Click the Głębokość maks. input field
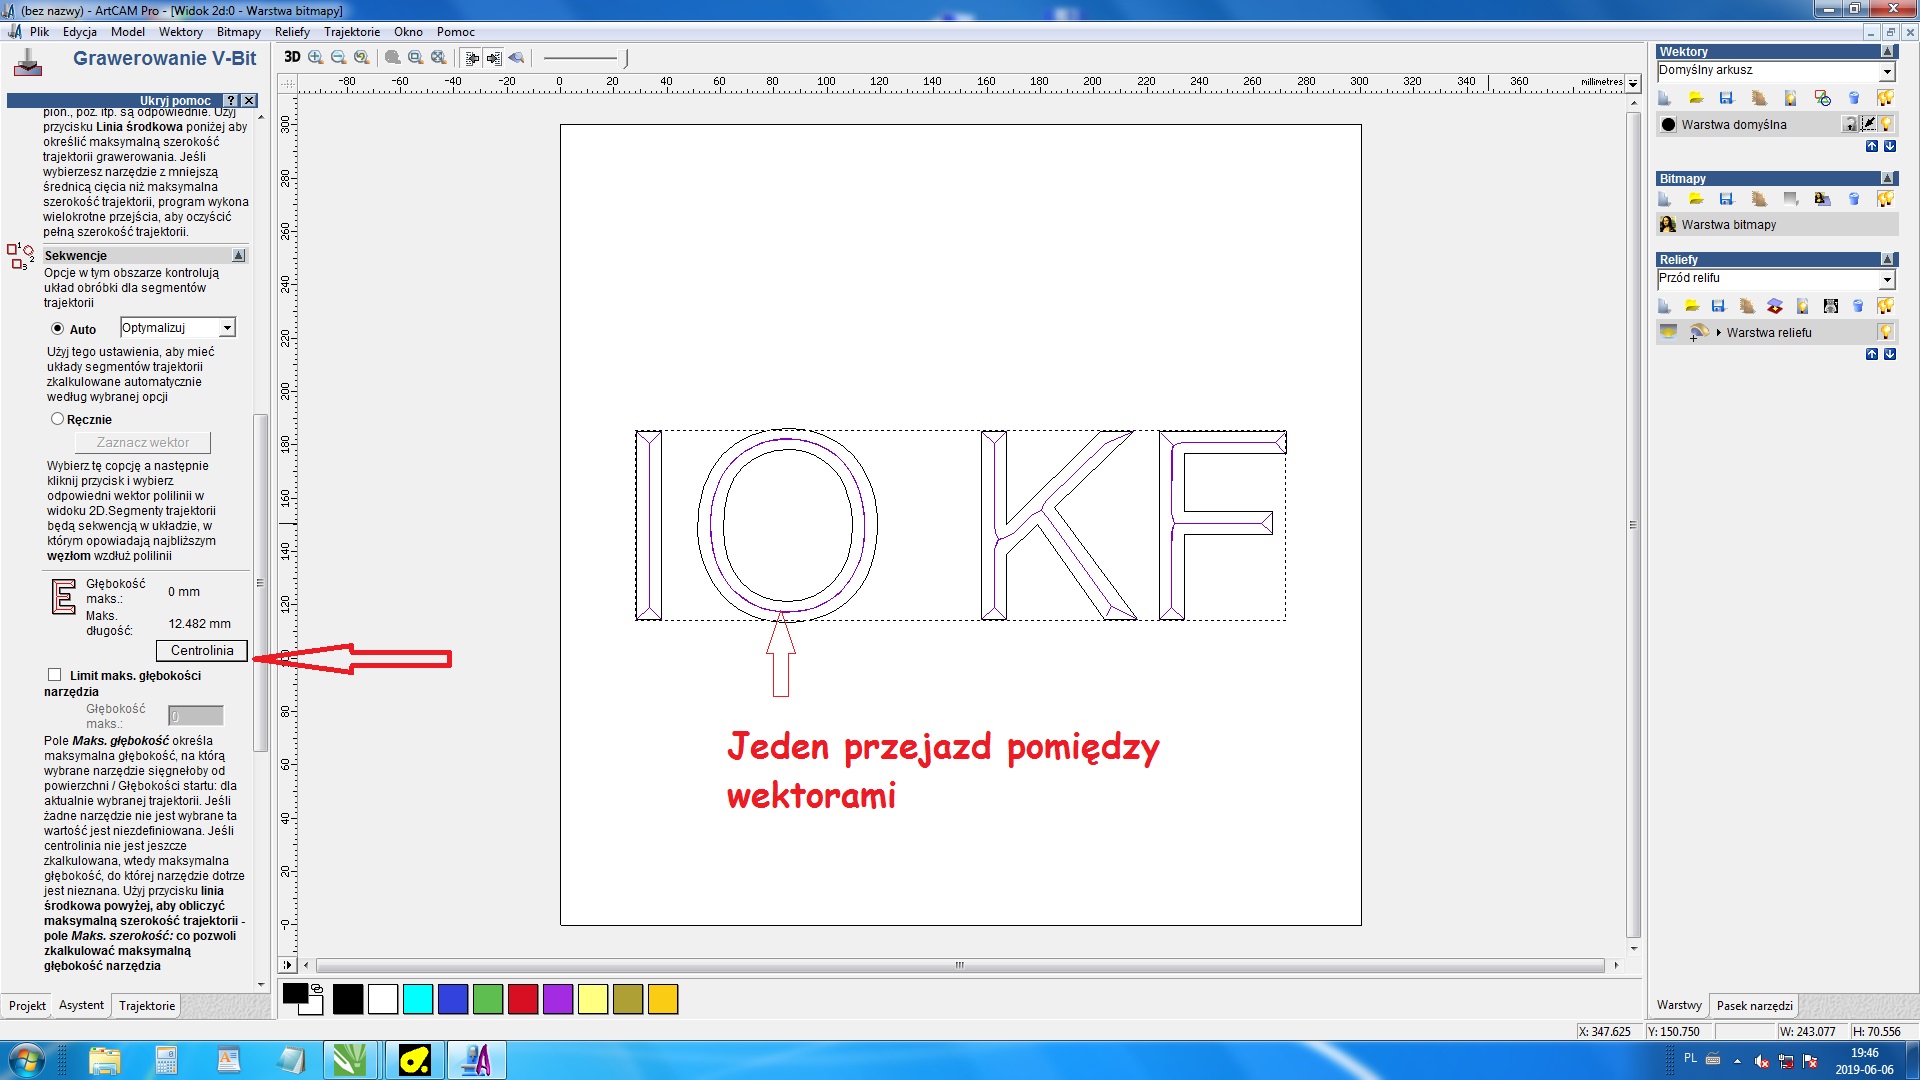 pyautogui.click(x=196, y=716)
